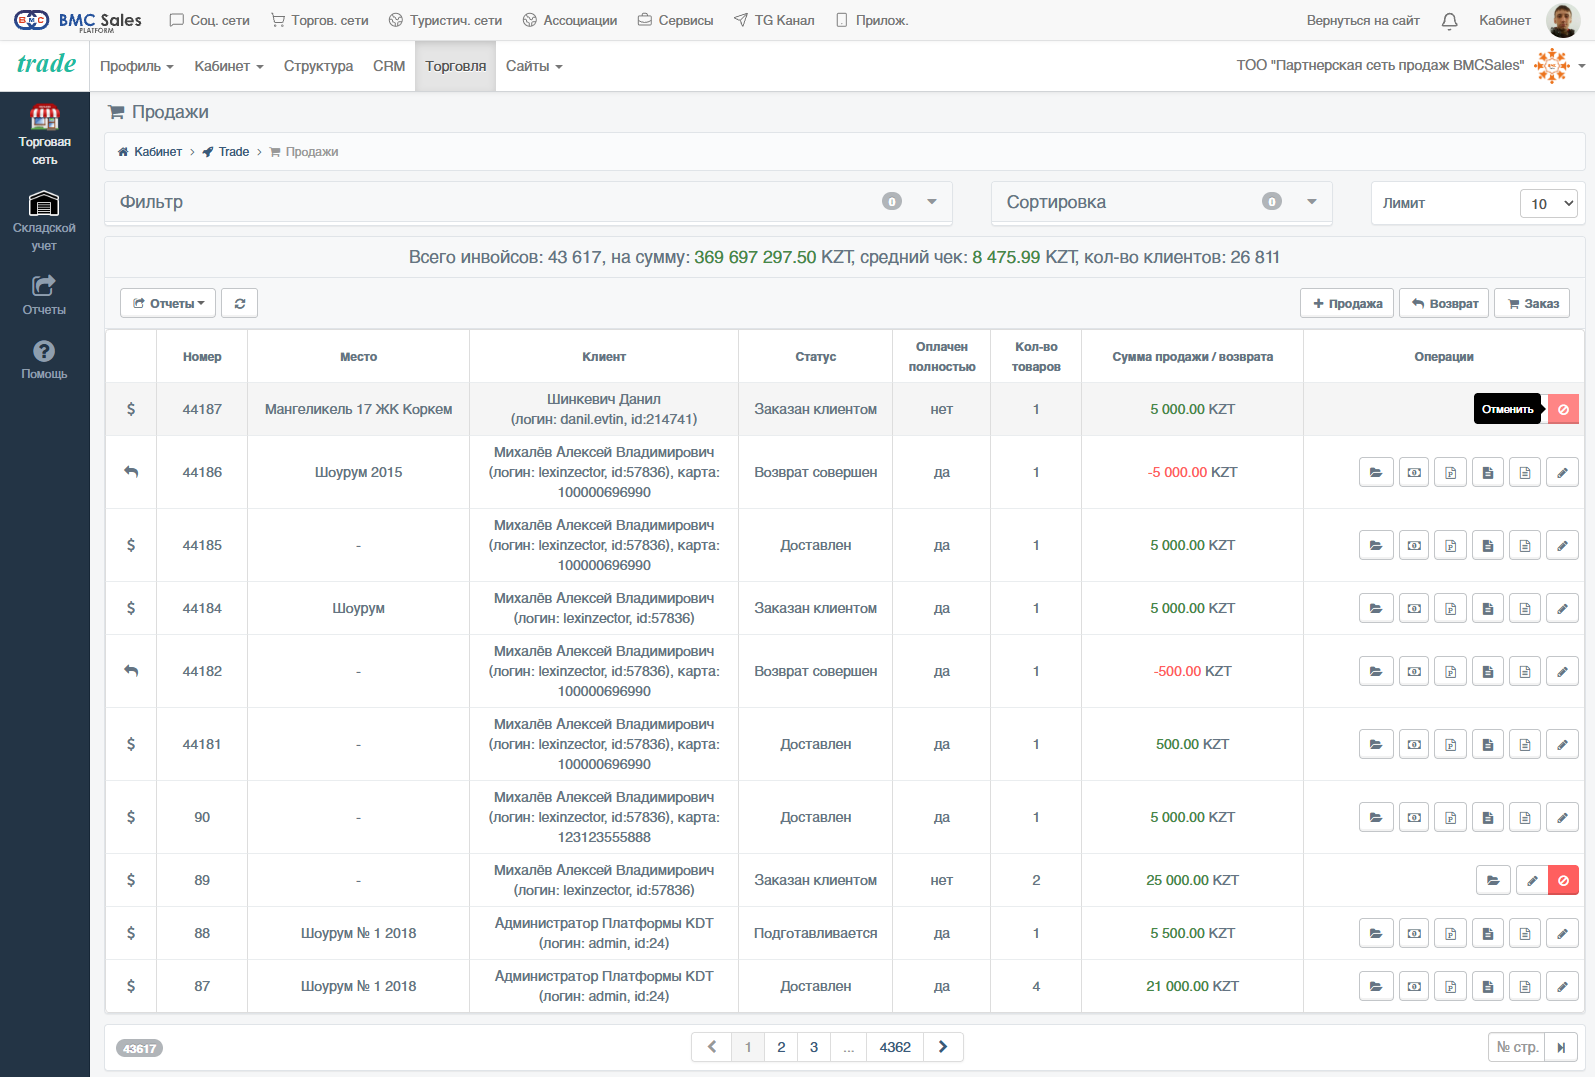Screen dimensions: 1595x1077
Task: Open folder icon for invoice 44186
Action: coord(1376,472)
